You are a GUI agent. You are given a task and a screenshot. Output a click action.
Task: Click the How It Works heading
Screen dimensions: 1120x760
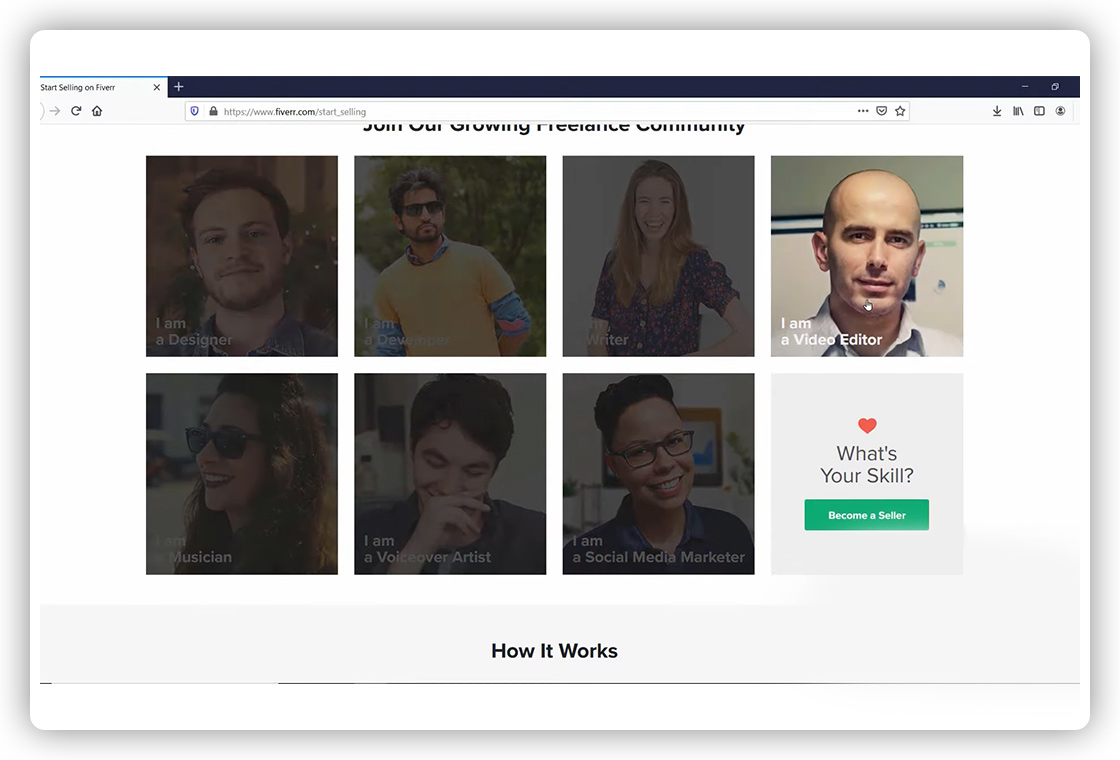coord(554,651)
